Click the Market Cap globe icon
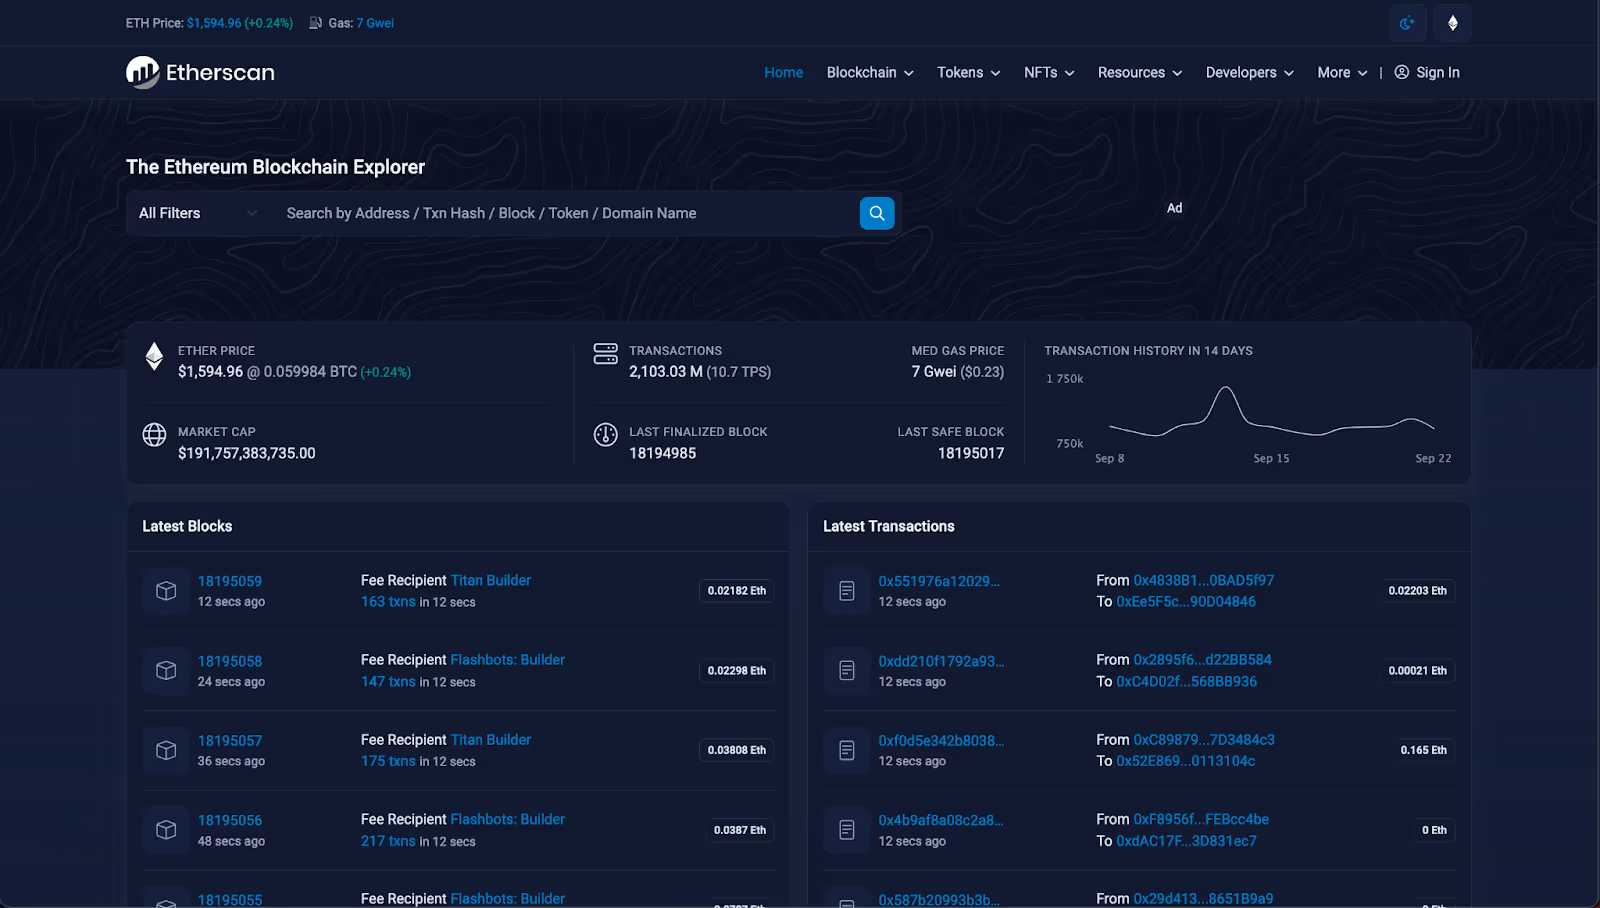 point(153,434)
